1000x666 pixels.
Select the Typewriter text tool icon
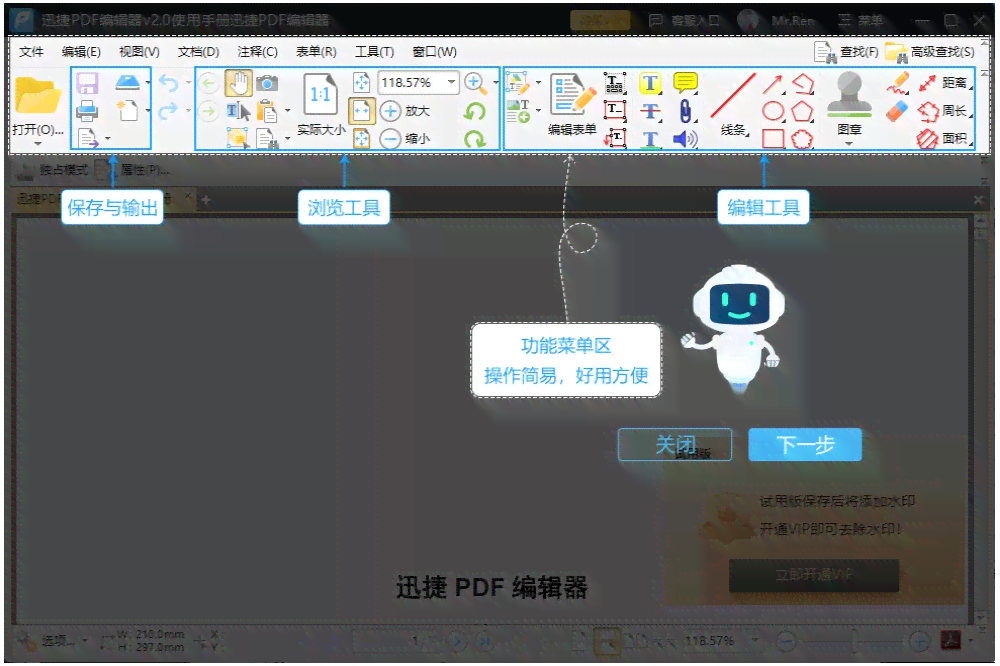coord(615,83)
